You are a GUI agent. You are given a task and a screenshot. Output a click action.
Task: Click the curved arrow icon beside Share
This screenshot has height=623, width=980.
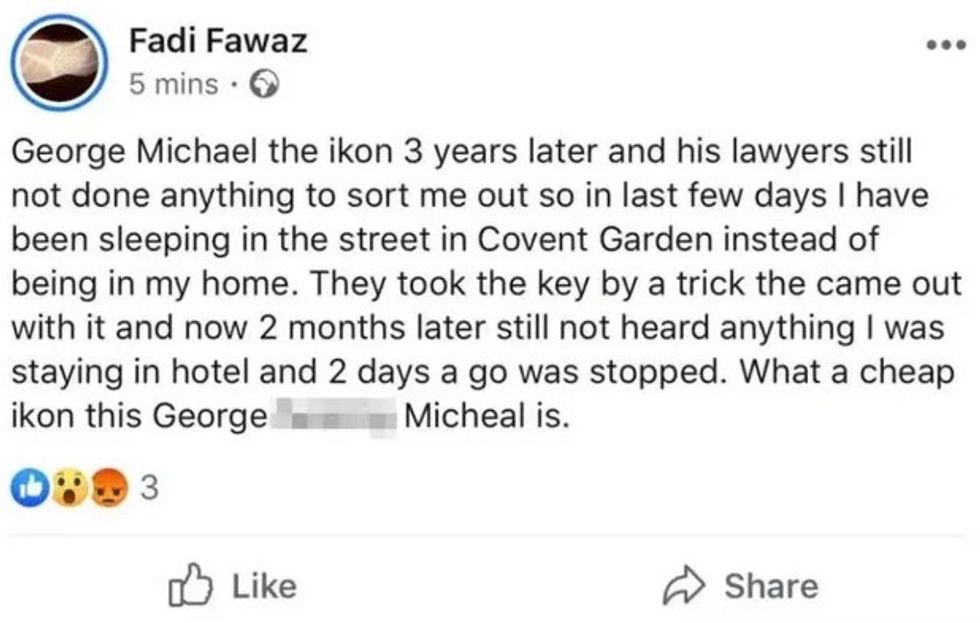tap(686, 586)
